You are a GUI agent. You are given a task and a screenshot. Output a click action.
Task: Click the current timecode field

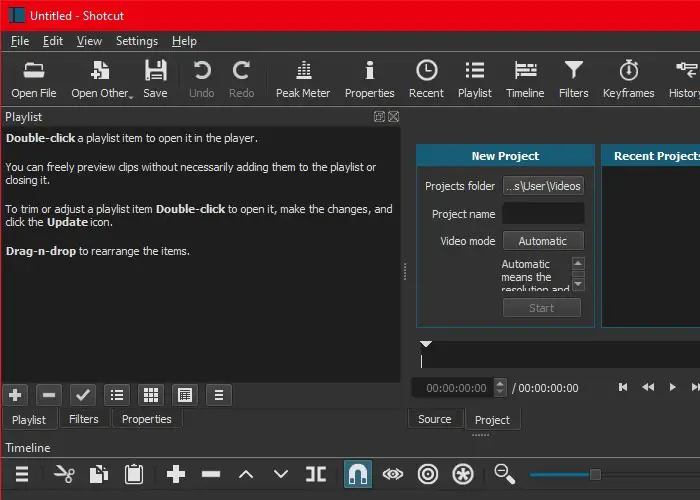click(x=453, y=388)
